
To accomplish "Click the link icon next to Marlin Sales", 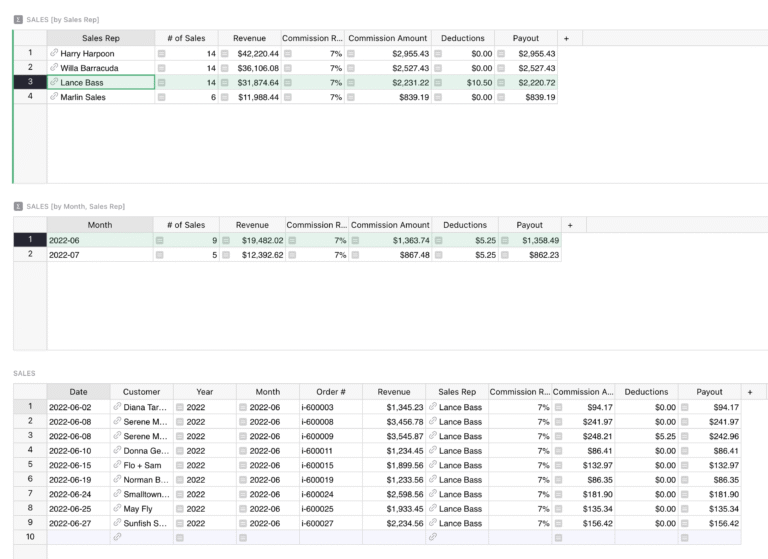I will [x=54, y=97].
